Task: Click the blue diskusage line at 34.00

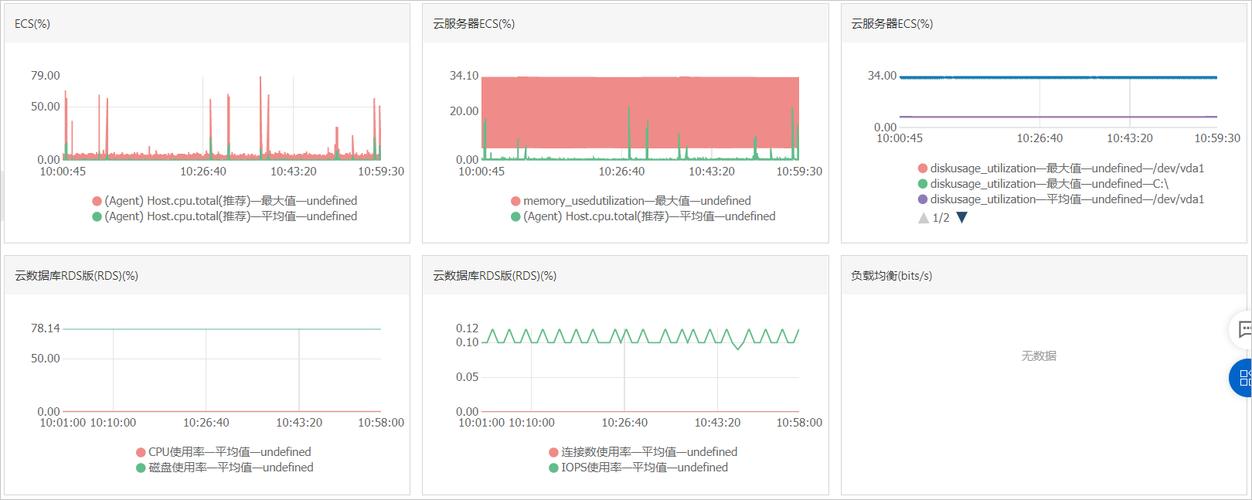Action: (x=1057, y=77)
